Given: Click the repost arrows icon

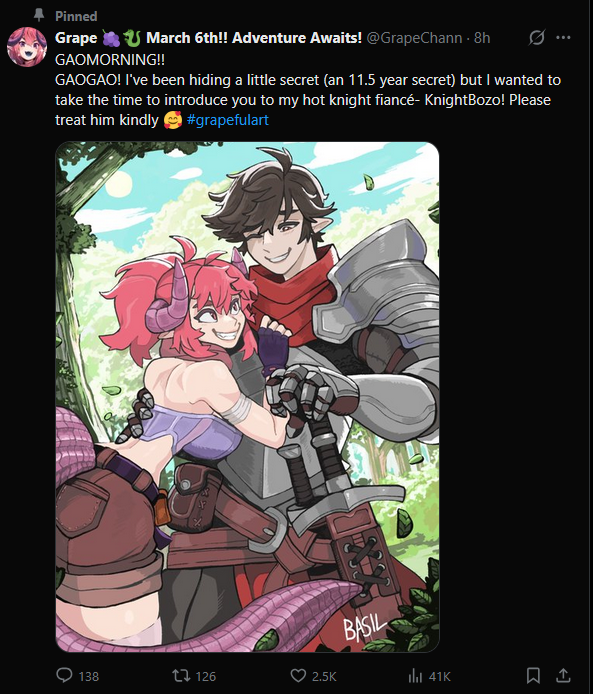Looking at the screenshot, I should tap(181, 675).
